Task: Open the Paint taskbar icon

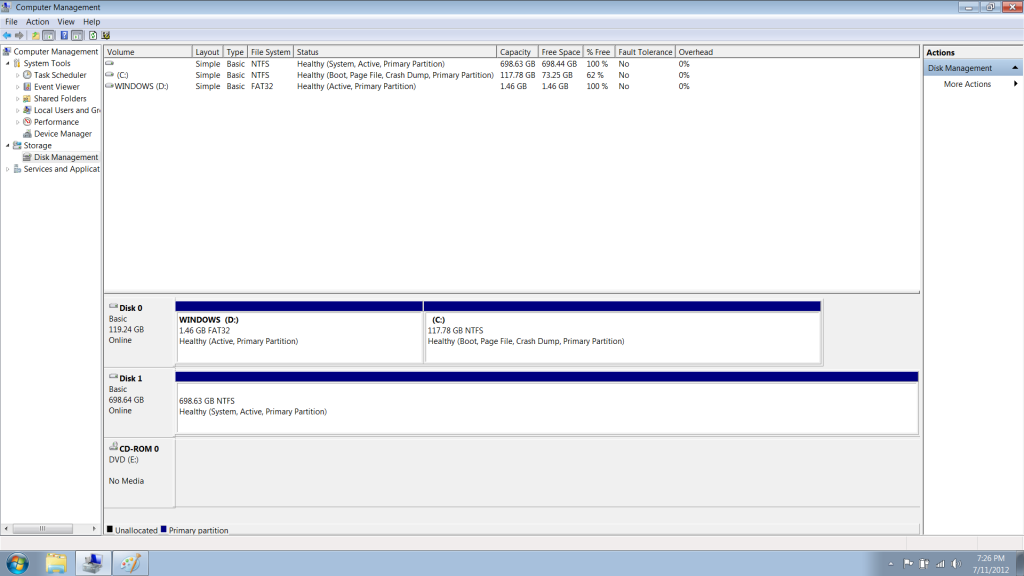Action: (130, 563)
